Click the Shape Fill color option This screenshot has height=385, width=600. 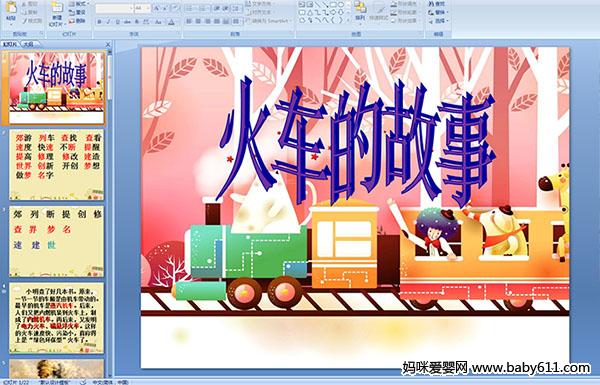click(x=405, y=4)
